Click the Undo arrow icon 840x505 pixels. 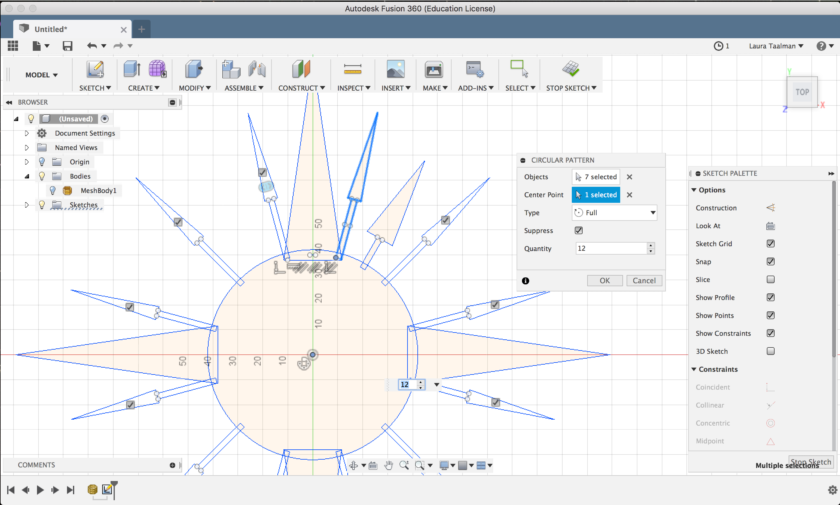[92, 46]
